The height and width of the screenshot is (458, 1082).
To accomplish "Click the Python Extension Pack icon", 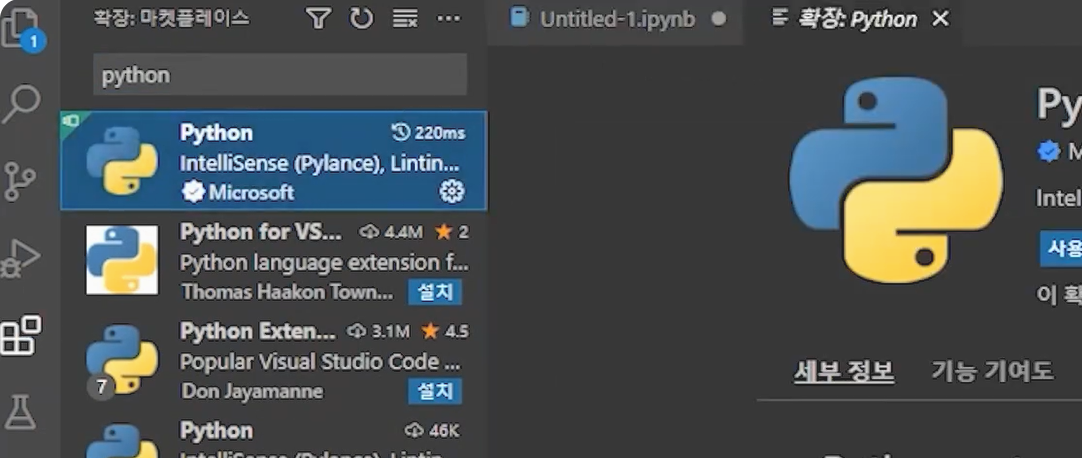I will [122, 359].
